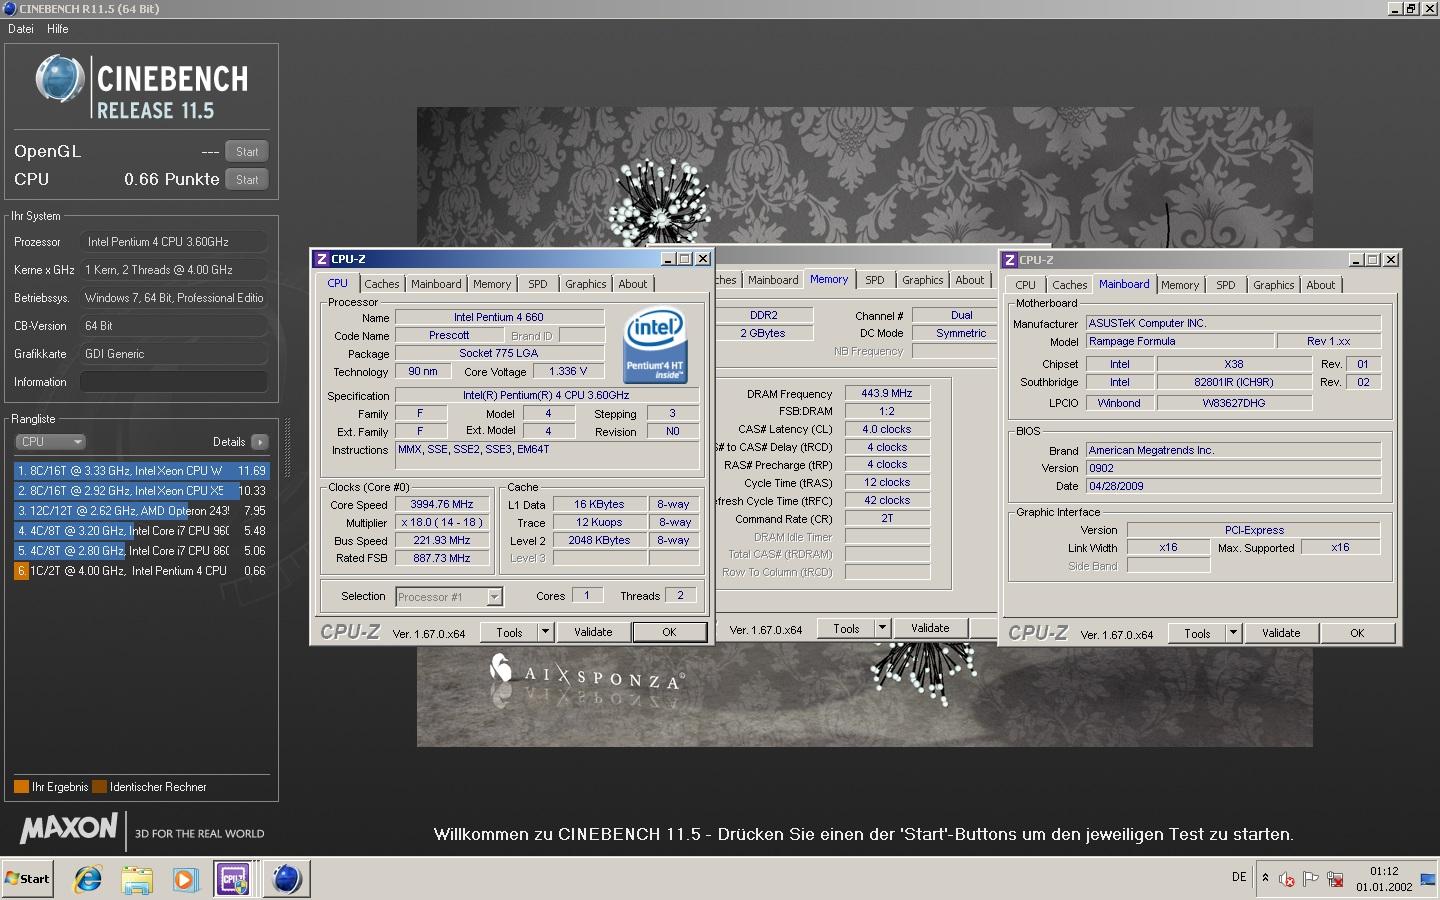Click the Rampage Formula model field
Screen dimensions: 1440x900
pos(1180,341)
